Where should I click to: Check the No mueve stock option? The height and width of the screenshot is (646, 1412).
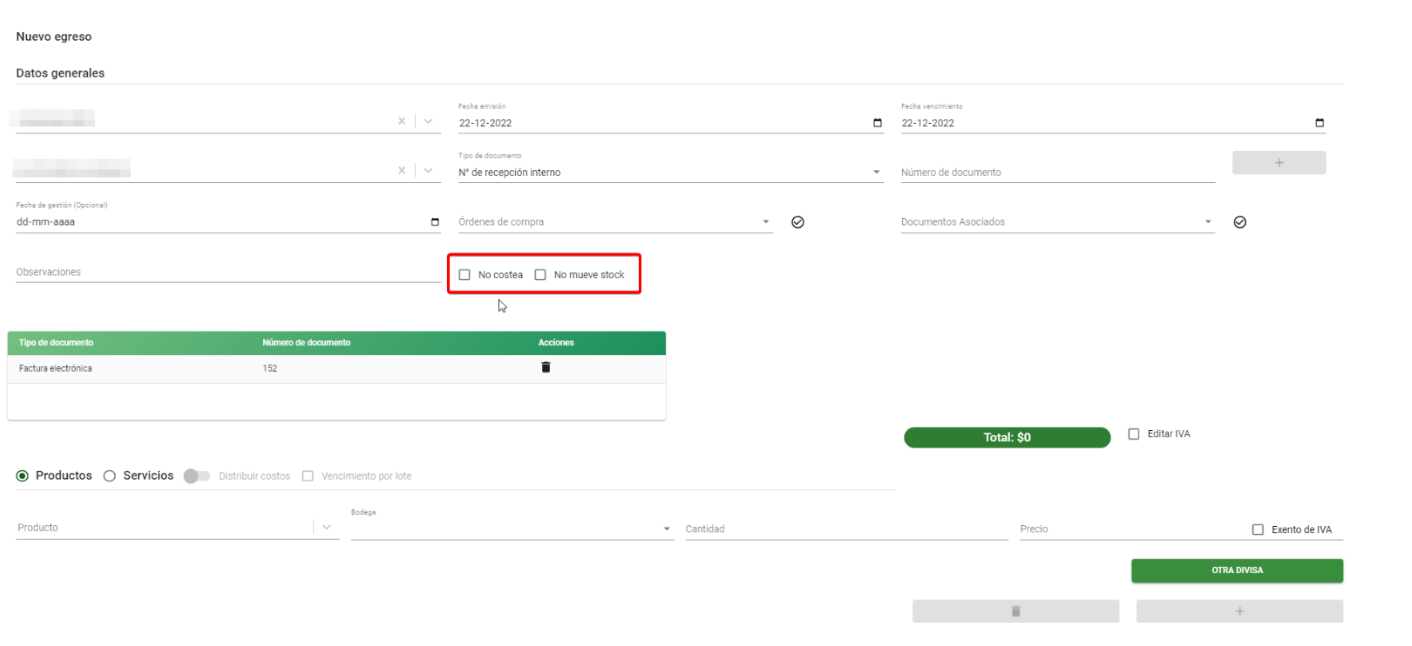coord(540,274)
